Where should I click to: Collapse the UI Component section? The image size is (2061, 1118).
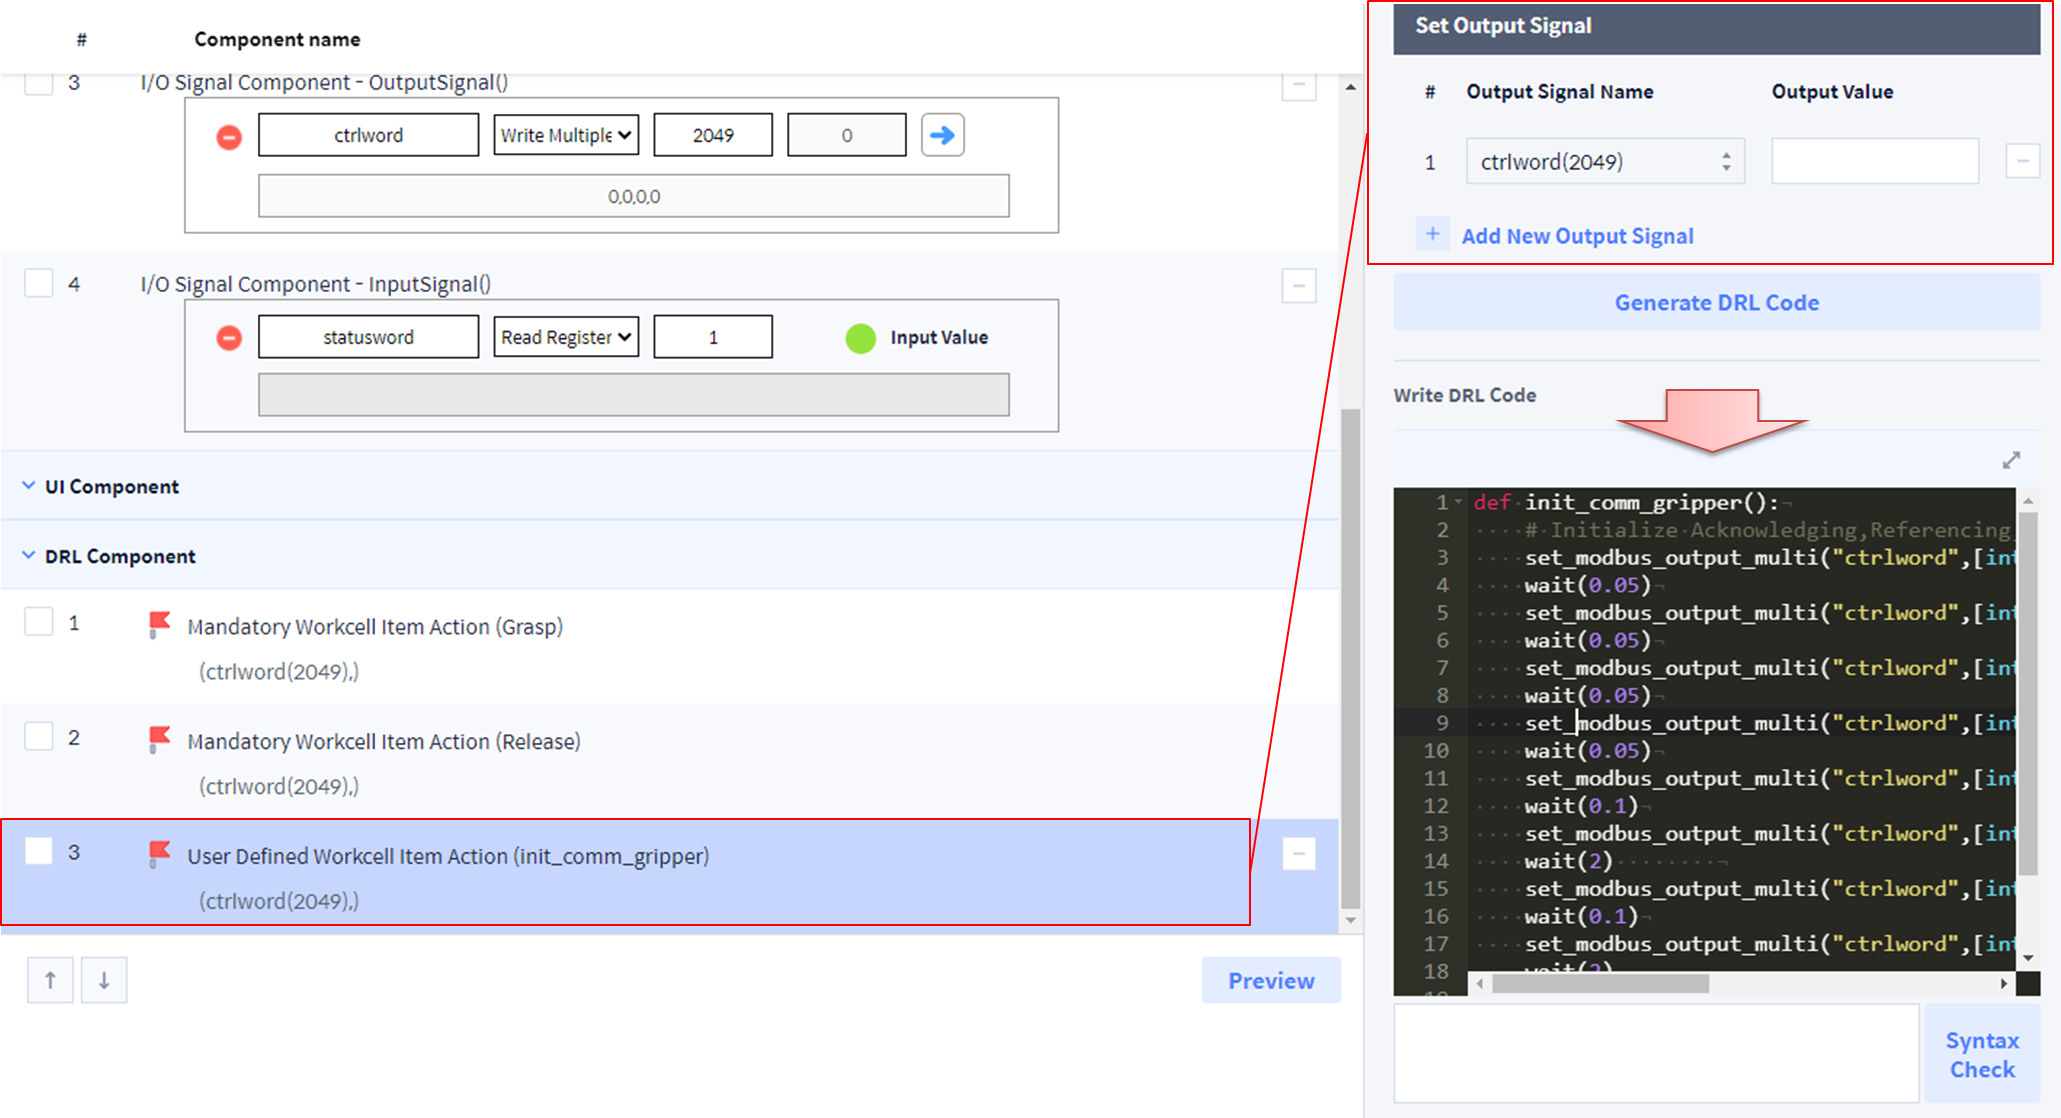pos(29,486)
